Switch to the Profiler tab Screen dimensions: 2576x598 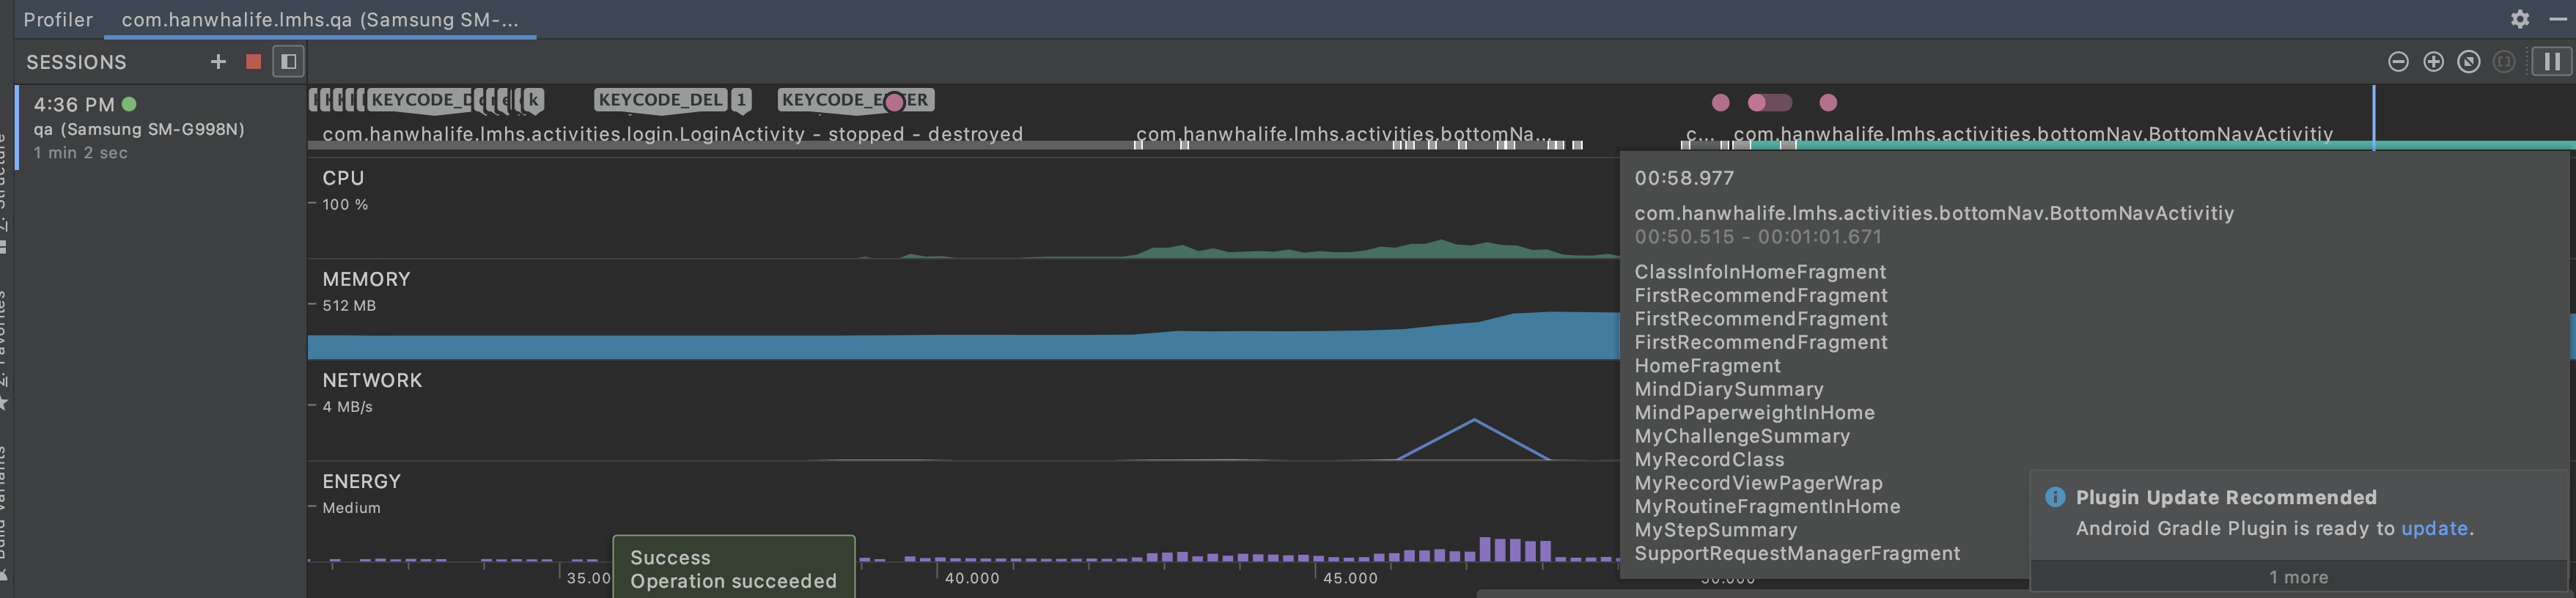[x=58, y=19]
